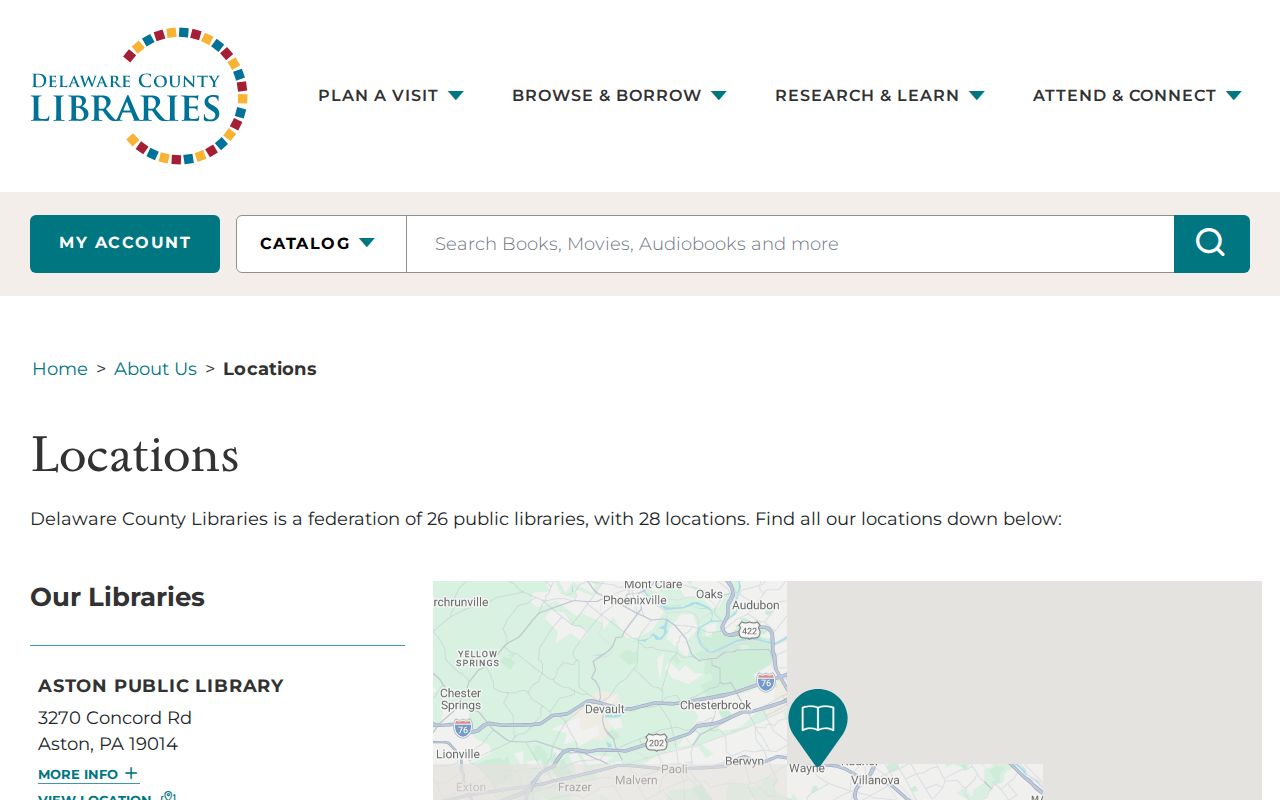Click the 'Audubon' label on the map
Image resolution: width=1280 pixels, height=800 pixels.
pos(756,605)
